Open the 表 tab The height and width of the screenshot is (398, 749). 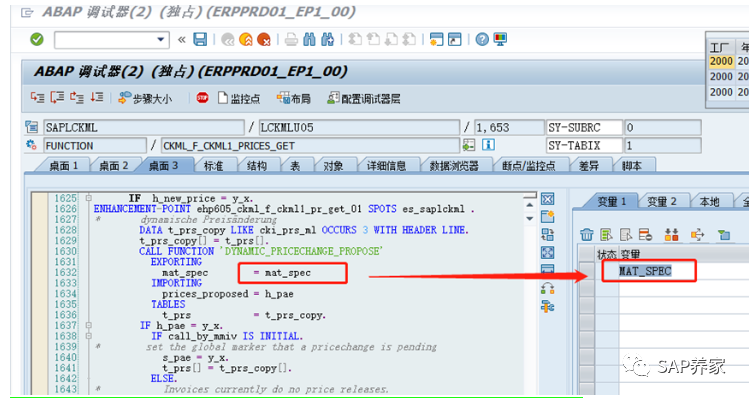(295, 166)
